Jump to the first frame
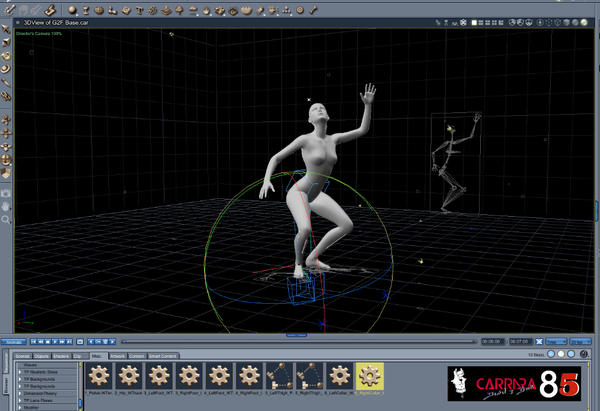The height and width of the screenshot is (411, 600). (x=34, y=341)
